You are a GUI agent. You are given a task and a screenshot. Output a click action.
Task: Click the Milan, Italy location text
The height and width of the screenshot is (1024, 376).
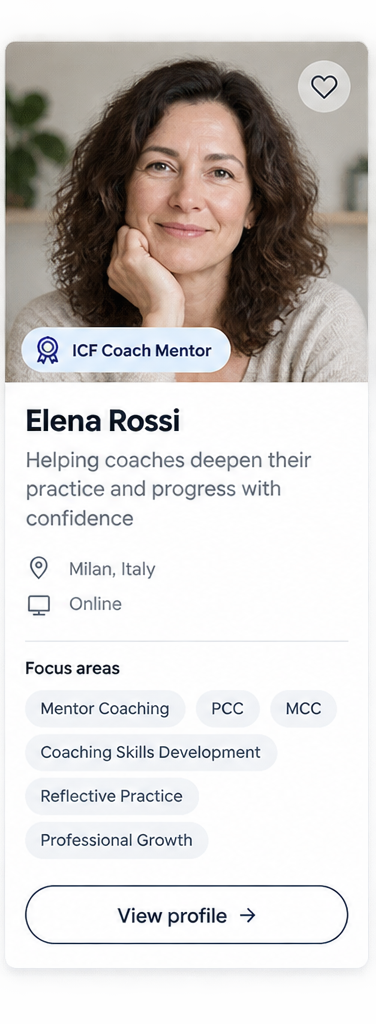112,569
